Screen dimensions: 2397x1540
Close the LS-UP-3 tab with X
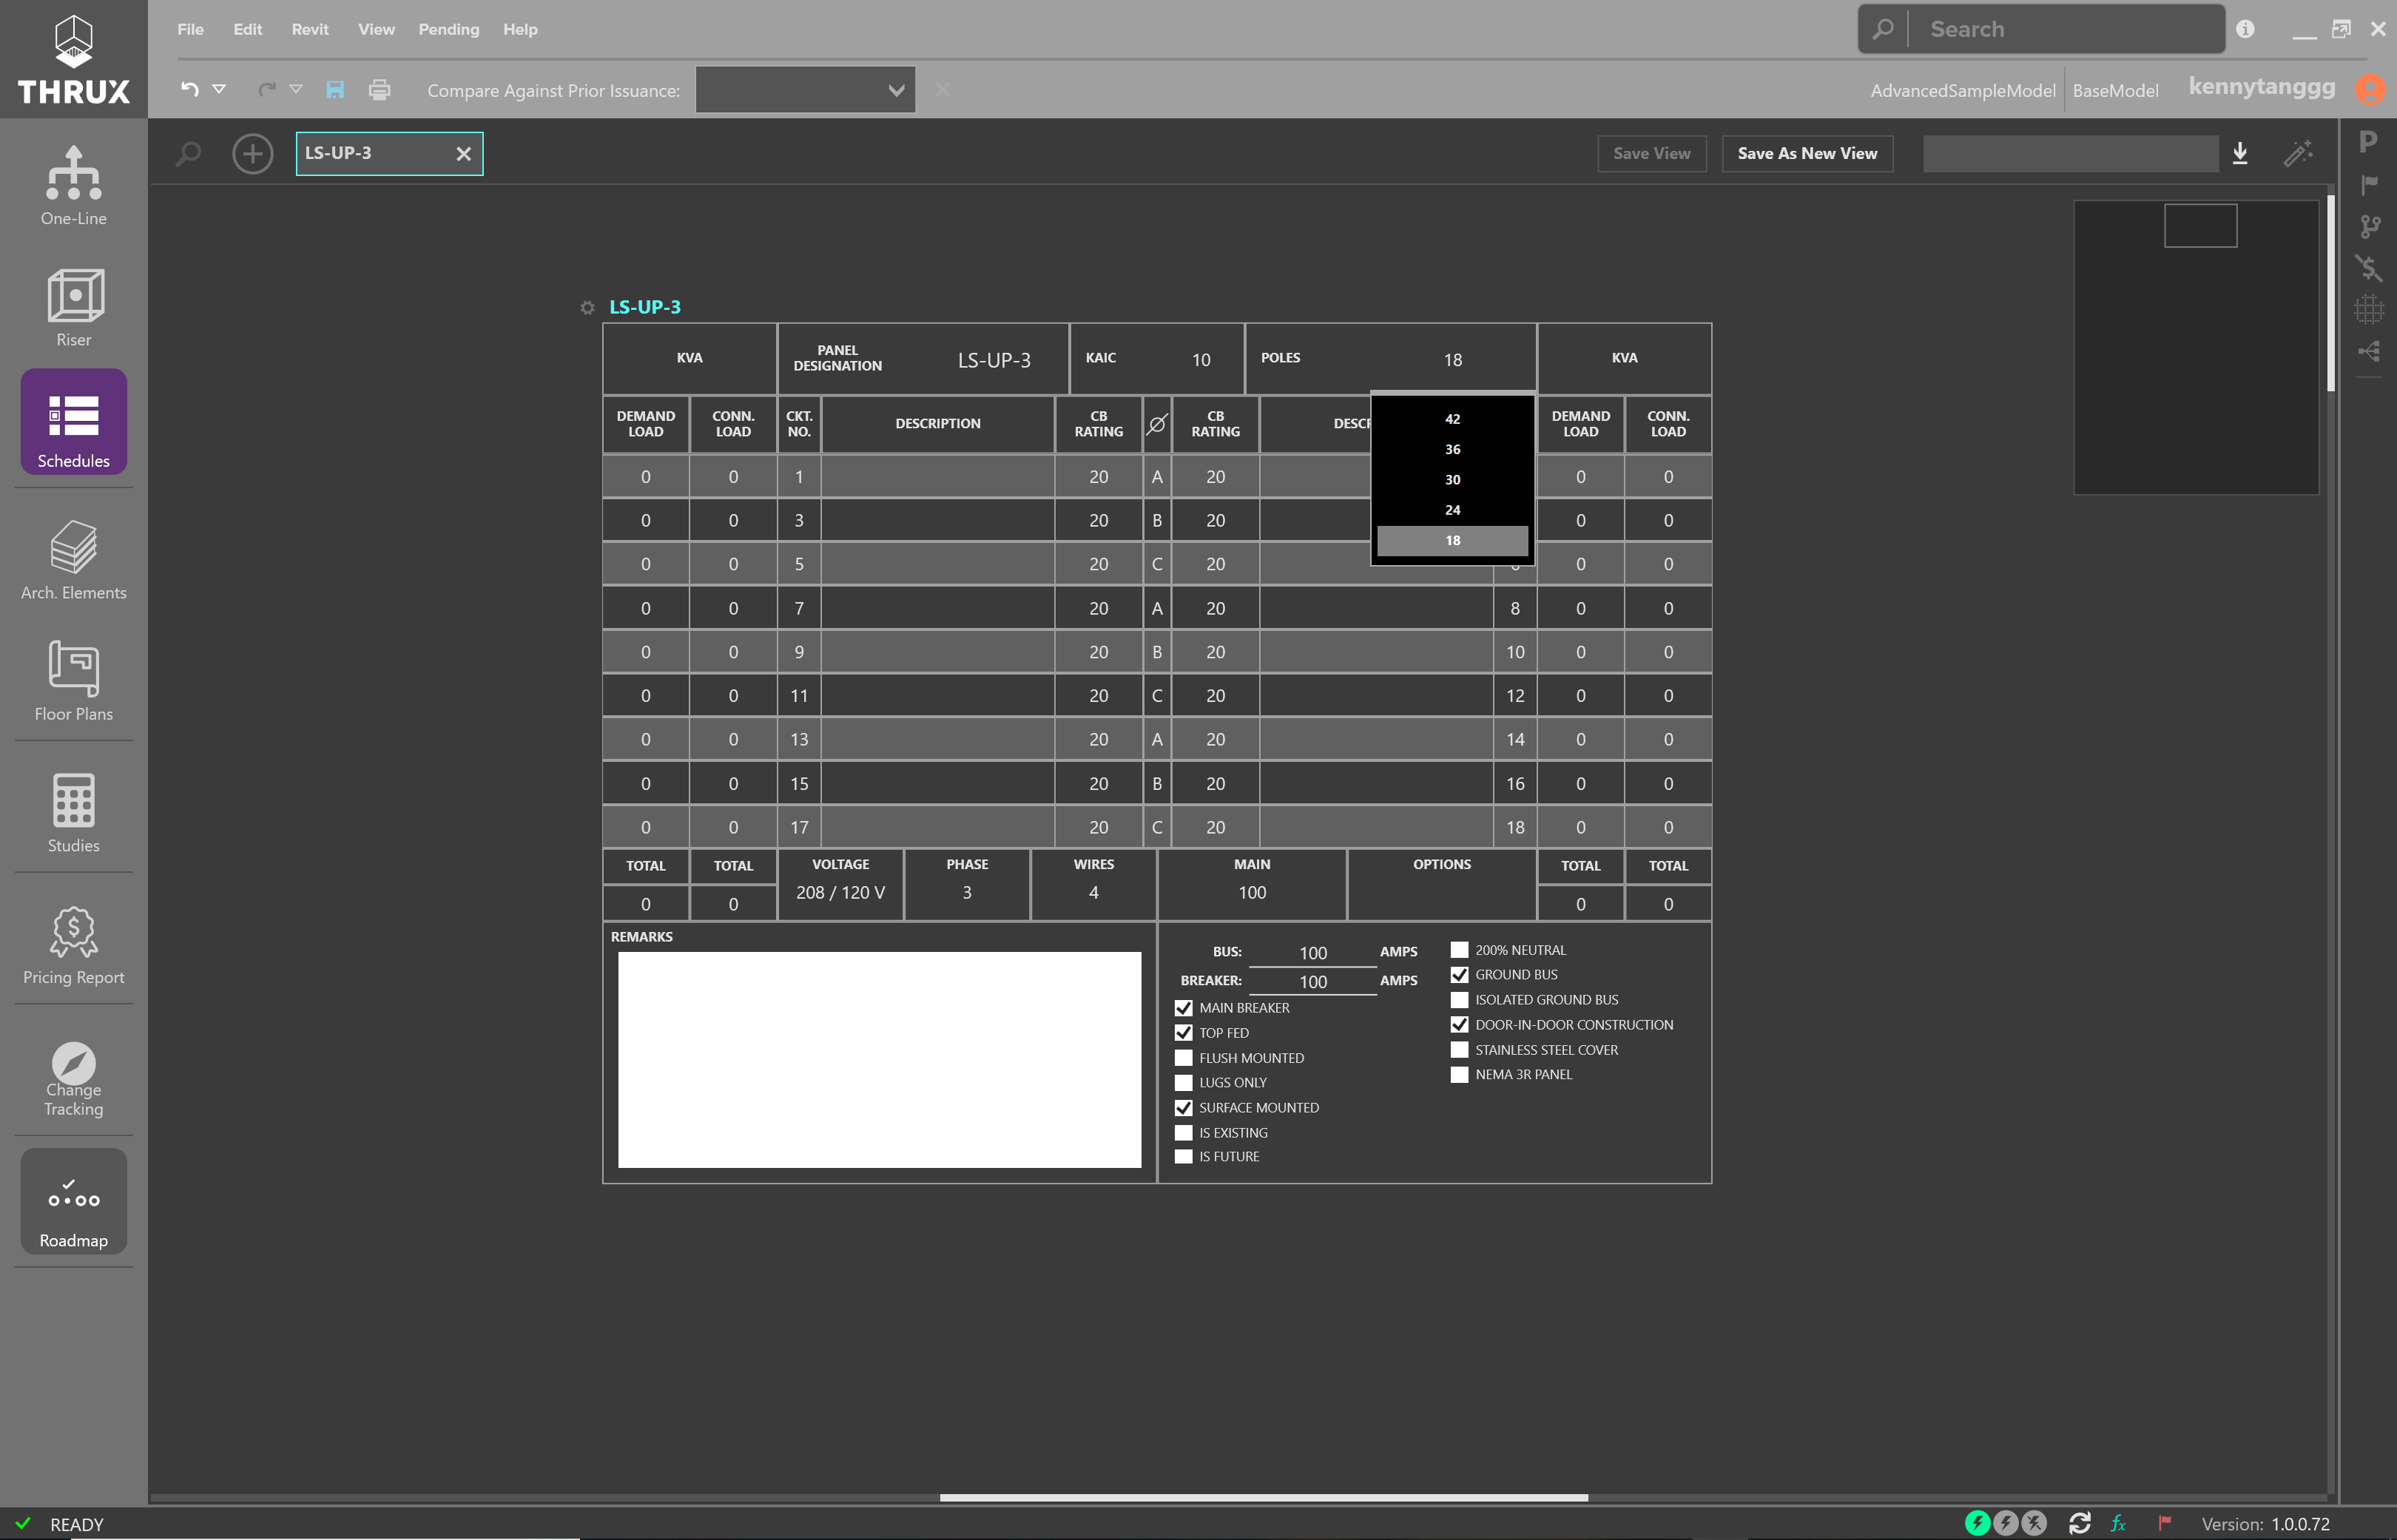coord(463,153)
